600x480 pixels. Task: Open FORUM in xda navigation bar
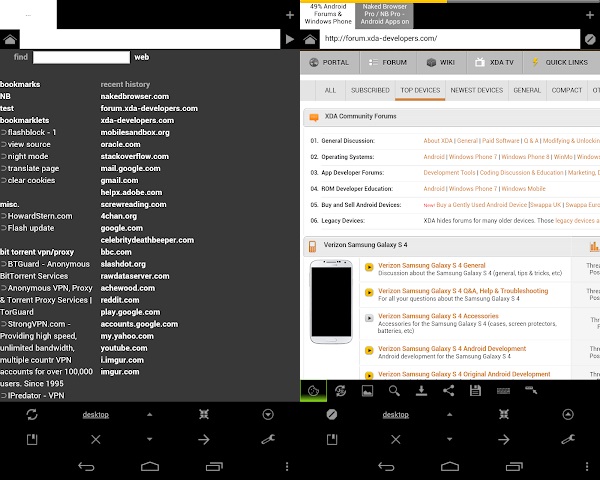point(388,62)
